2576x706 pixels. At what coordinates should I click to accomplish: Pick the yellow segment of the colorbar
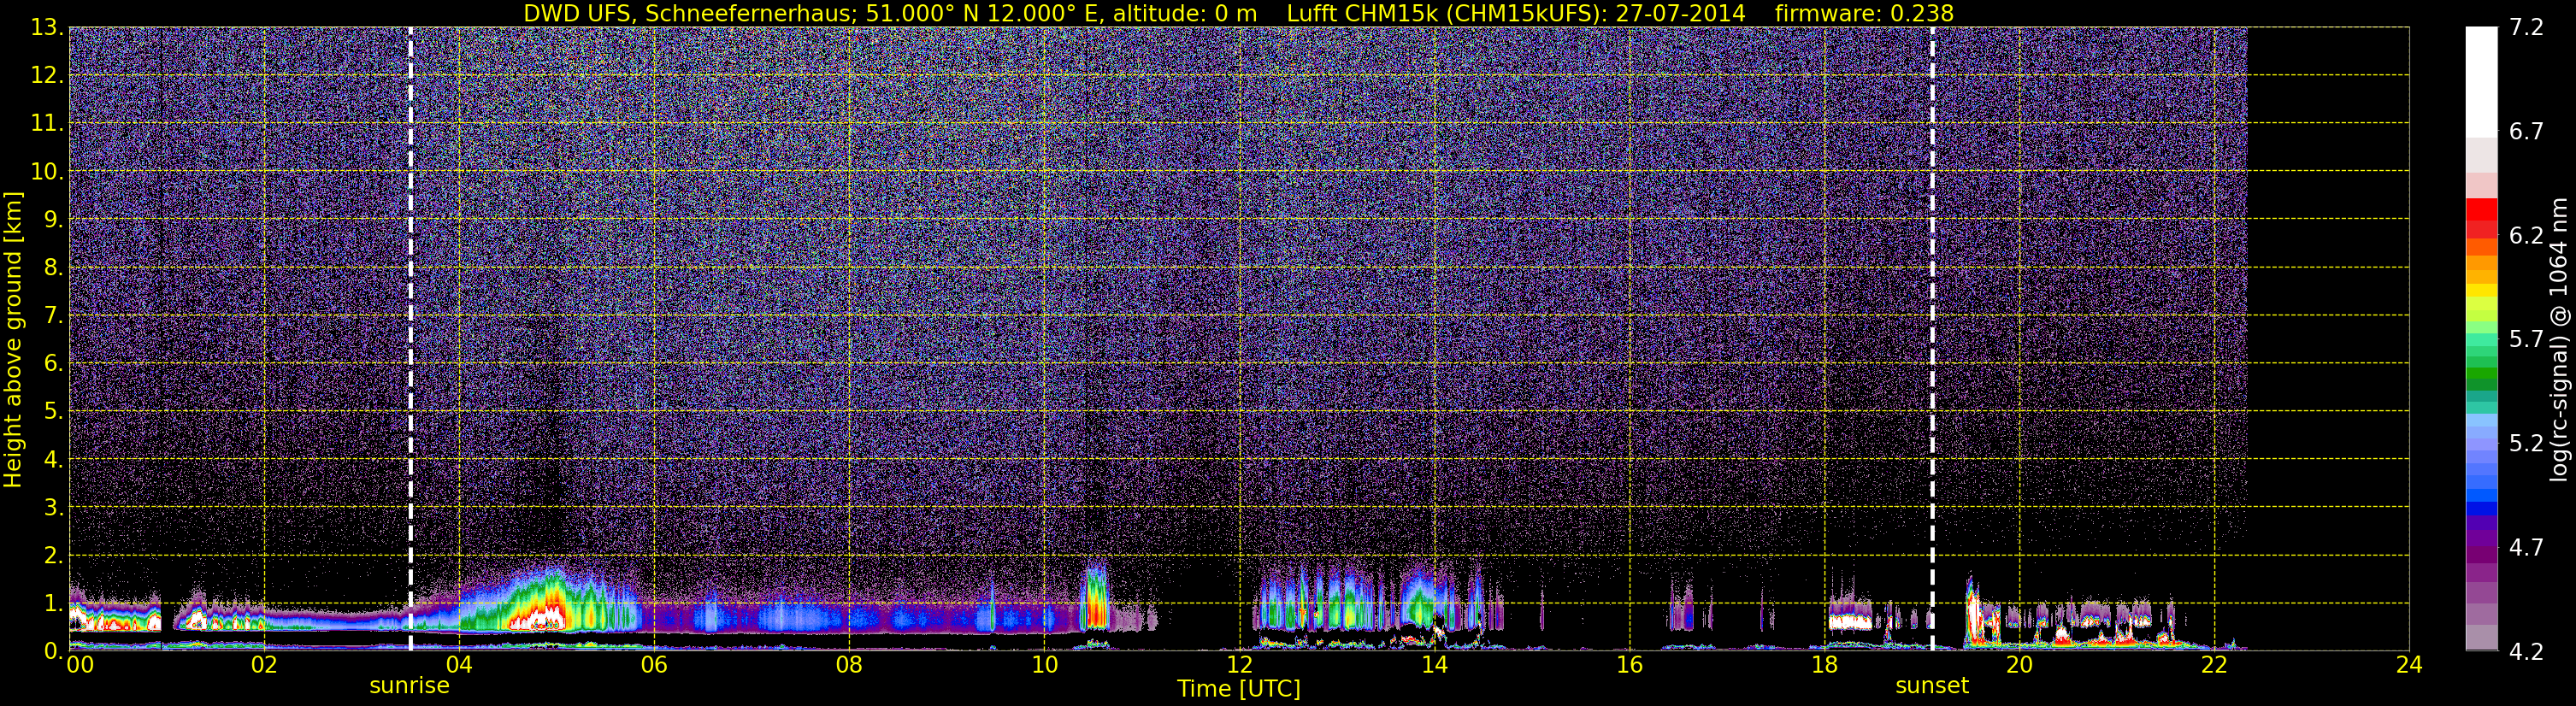(x=2481, y=291)
